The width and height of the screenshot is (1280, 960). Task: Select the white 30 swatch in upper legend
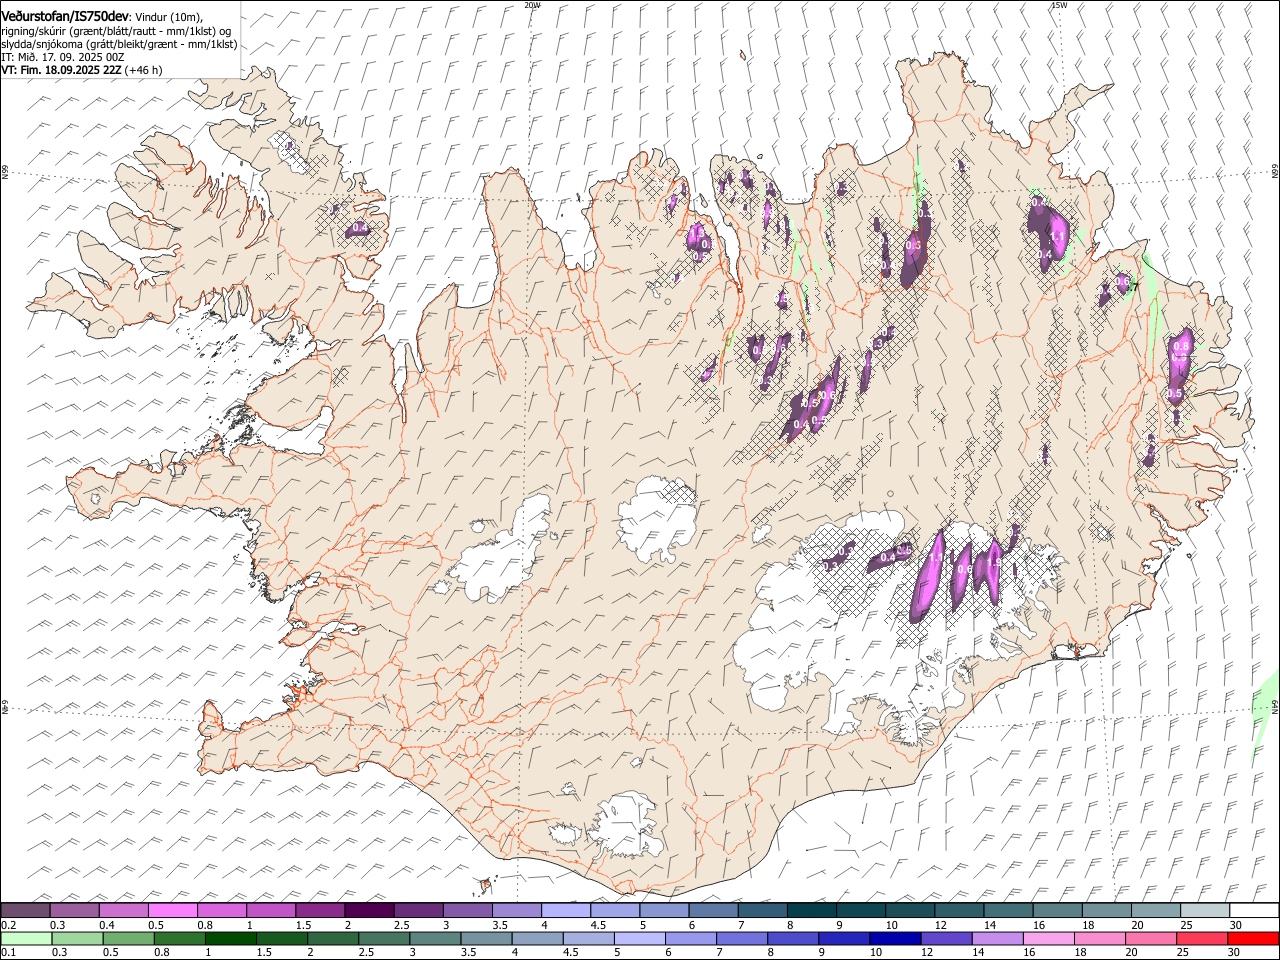pyautogui.click(x=1252, y=910)
